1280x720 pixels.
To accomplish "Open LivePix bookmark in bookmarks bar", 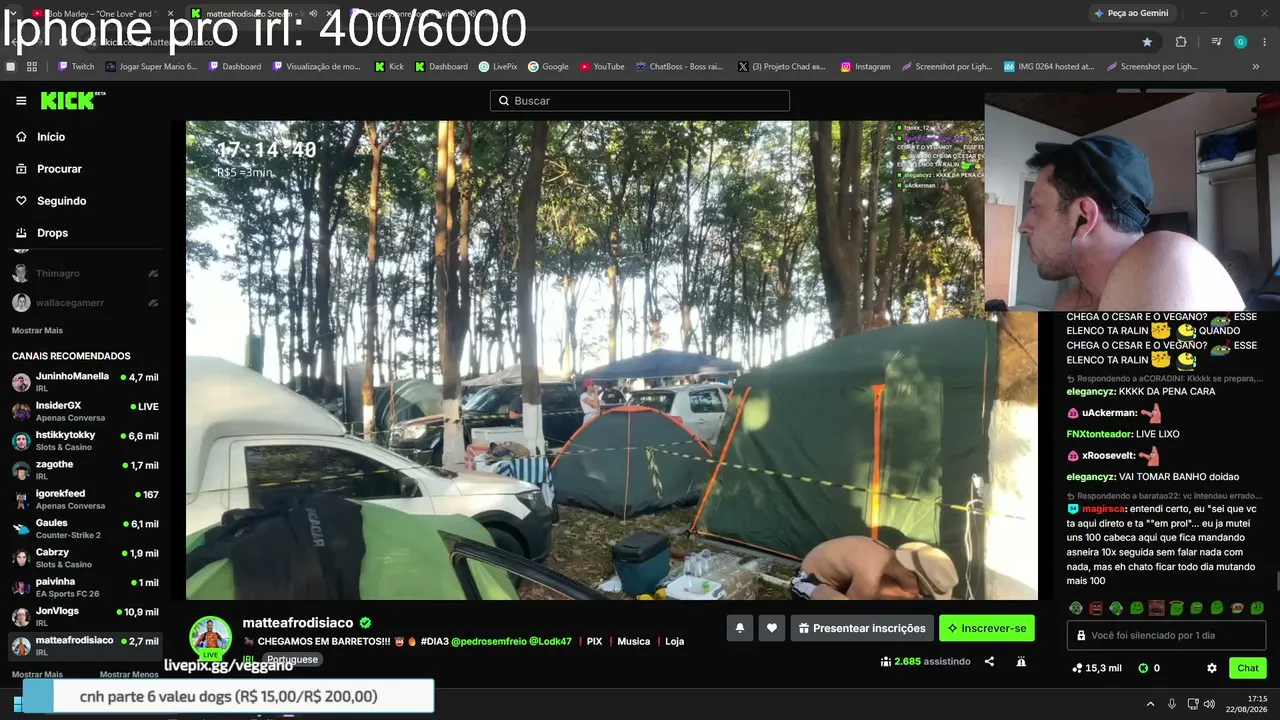I will (497, 67).
